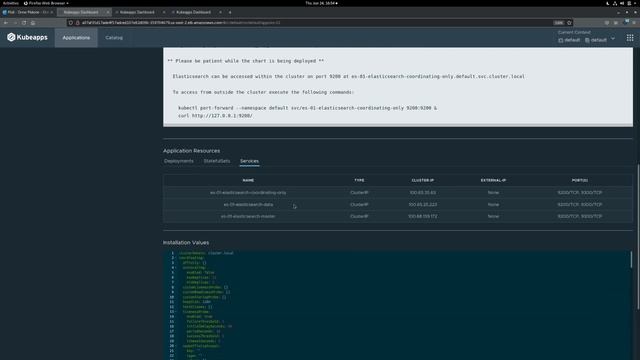The width and height of the screenshot is (640, 360).
Task: Select es-01-elasticsearch-master service name
Action: [x=248, y=216]
